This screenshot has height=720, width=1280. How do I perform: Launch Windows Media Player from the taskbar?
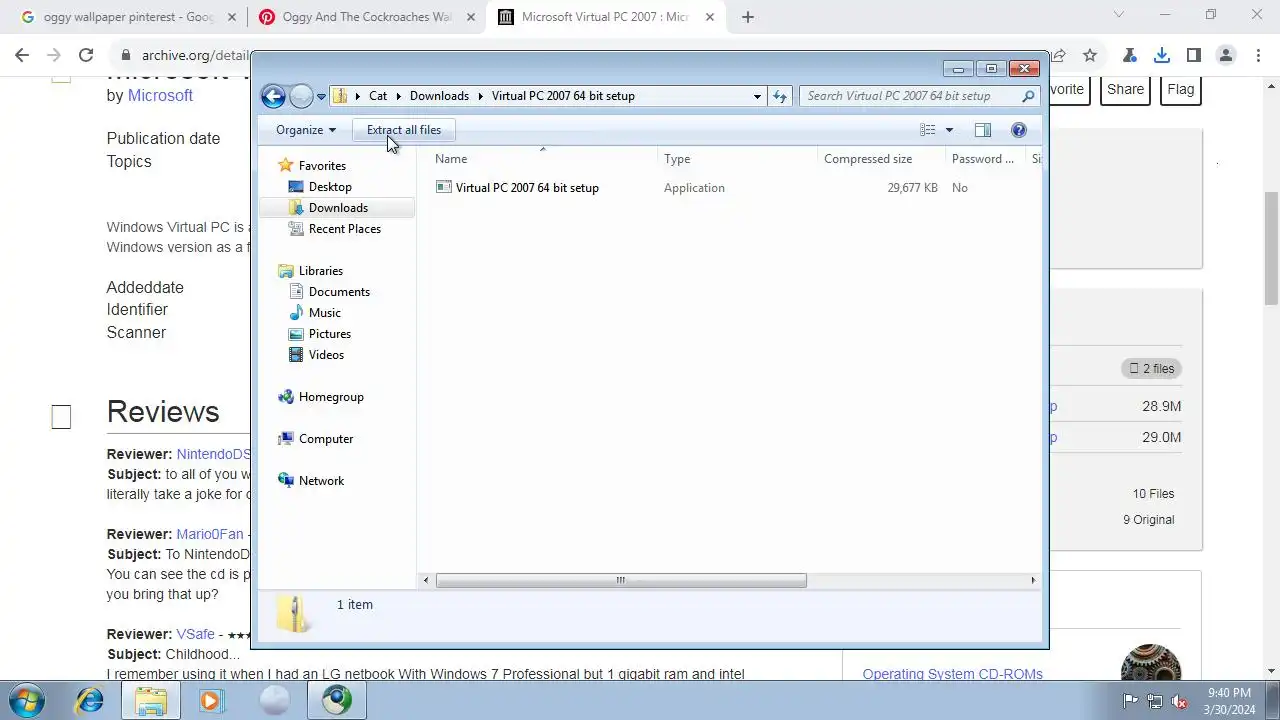(211, 701)
